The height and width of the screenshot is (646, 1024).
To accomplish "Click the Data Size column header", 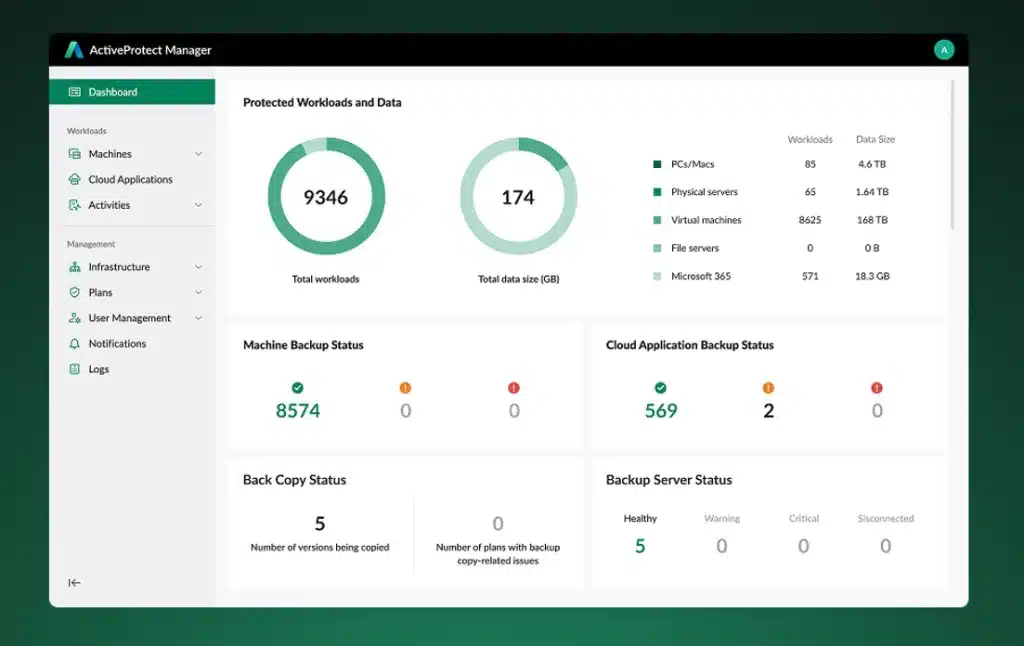I will [875, 139].
